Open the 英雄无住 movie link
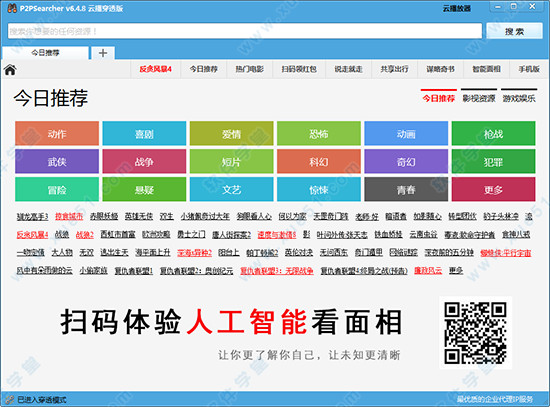Screen dimensions: 550x407 tap(139, 216)
